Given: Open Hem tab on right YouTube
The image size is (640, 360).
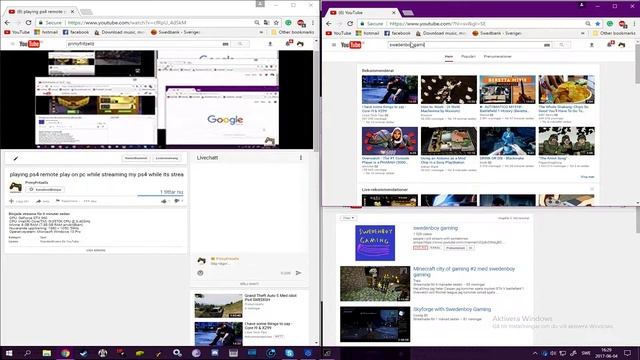Looking at the screenshot, I should coord(449,57).
